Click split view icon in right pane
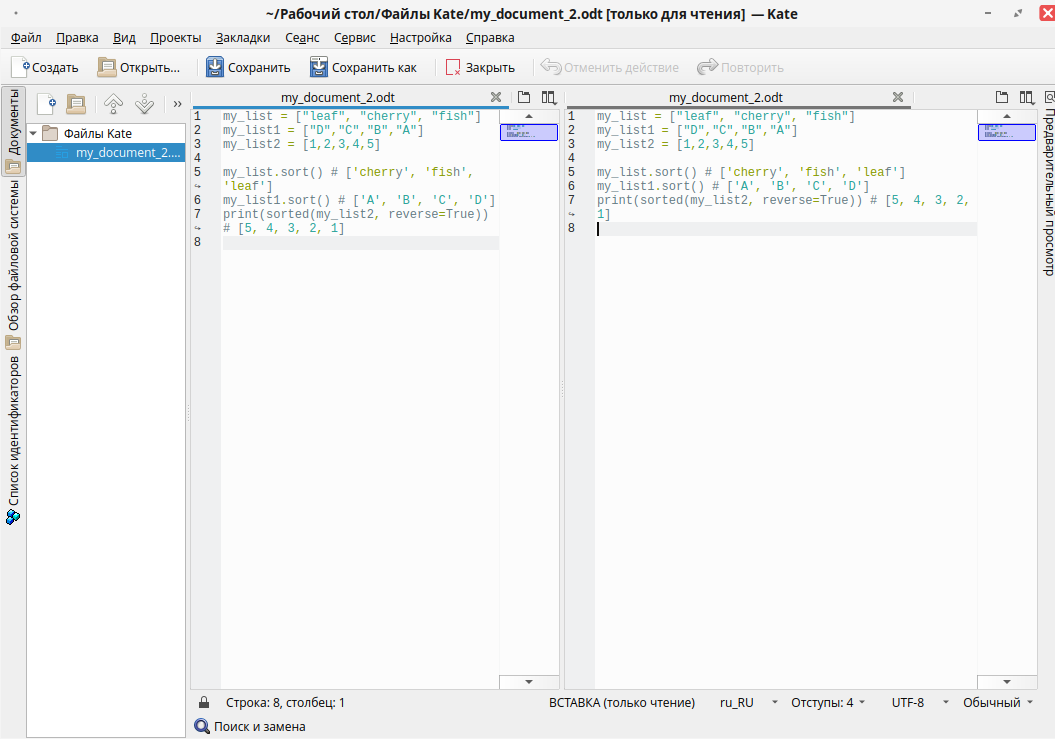This screenshot has width=1055, height=739. pyautogui.click(x=1026, y=97)
